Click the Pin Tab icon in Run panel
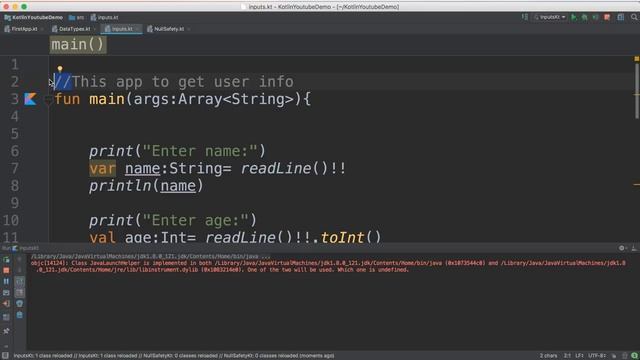The width and height of the screenshot is (640, 360). tap(6, 331)
